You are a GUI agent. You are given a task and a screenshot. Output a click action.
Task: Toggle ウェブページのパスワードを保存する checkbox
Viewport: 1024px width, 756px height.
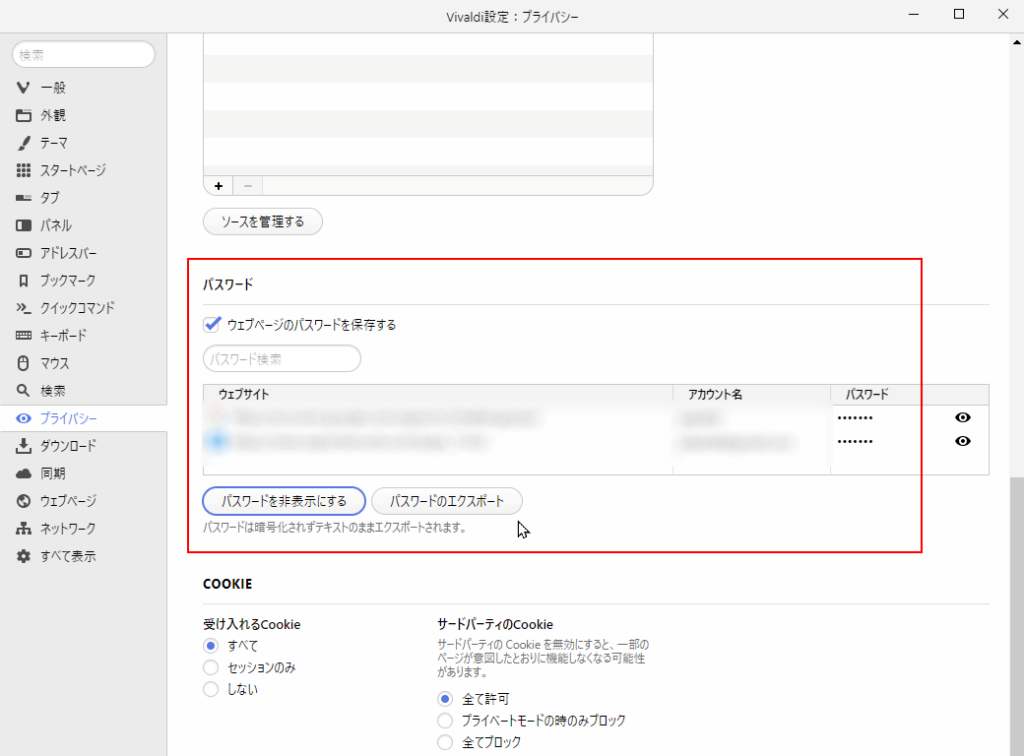tap(212, 324)
